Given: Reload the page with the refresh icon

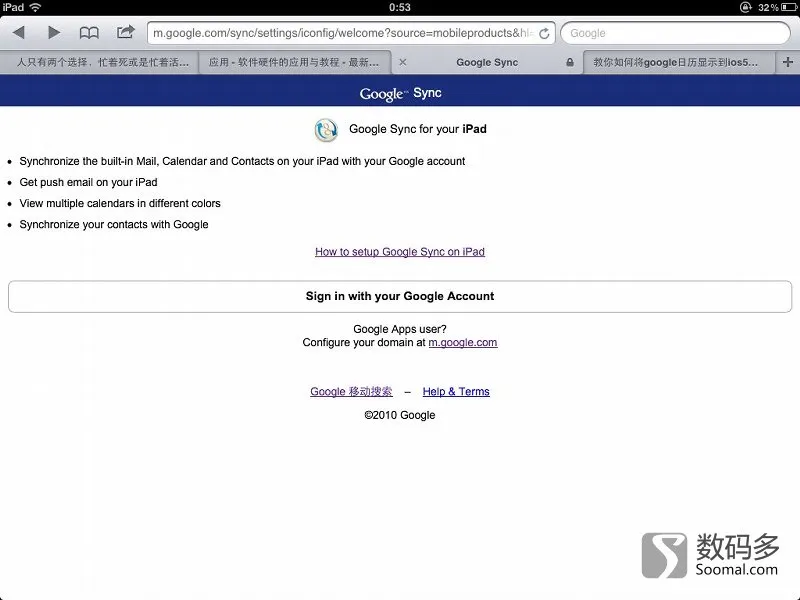Looking at the screenshot, I should tap(544, 33).
